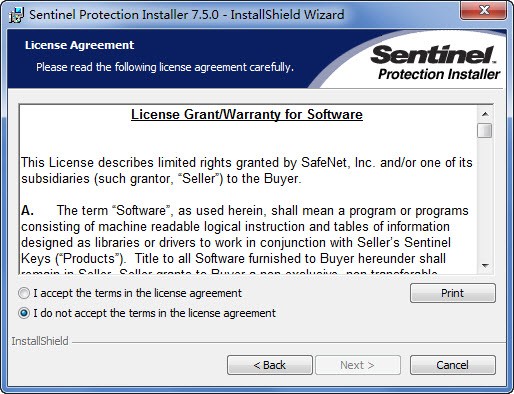The height and width of the screenshot is (394, 514).
Task: Click the "License Agreement" header title
Action: (x=79, y=45)
